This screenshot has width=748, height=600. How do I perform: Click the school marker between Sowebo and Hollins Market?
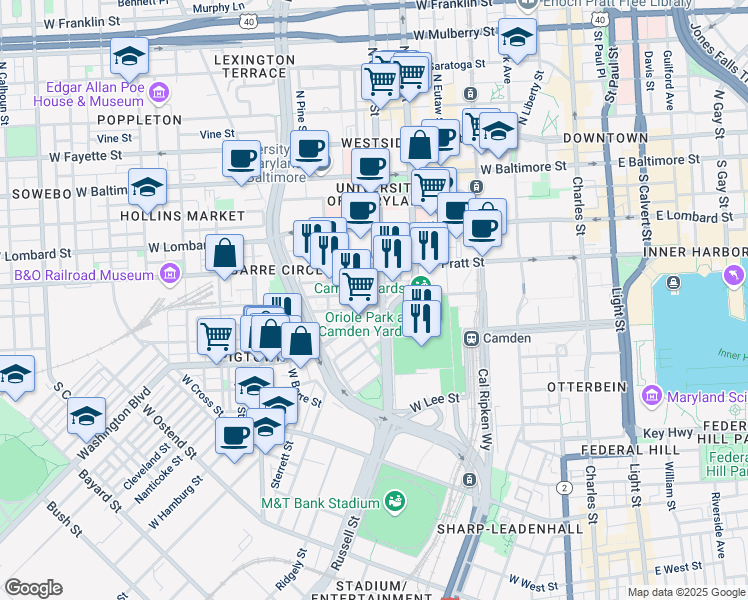[147, 187]
